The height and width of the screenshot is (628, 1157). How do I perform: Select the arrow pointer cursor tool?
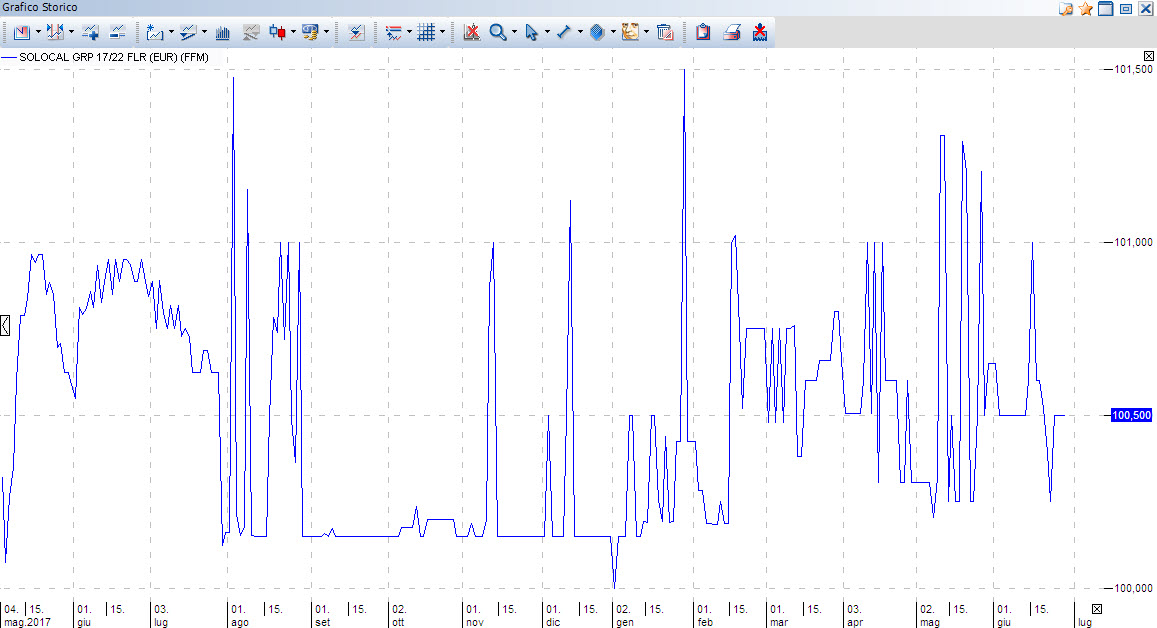click(531, 32)
